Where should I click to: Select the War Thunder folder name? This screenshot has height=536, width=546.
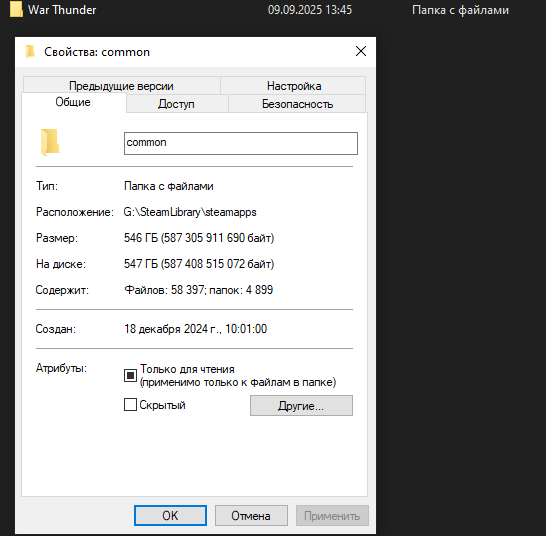(62, 10)
